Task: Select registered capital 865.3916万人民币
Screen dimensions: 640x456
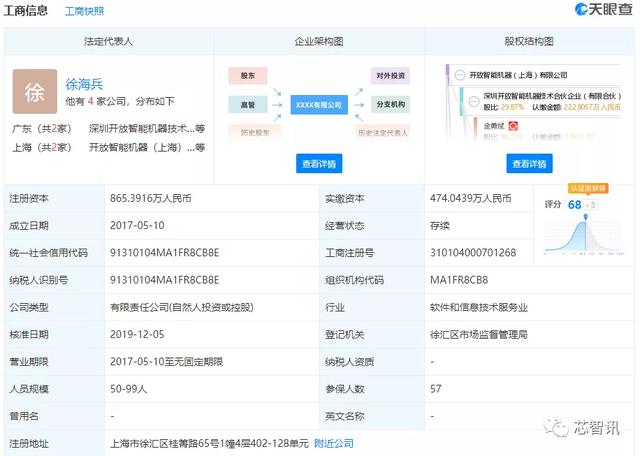Action: click(x=151, y=198)
